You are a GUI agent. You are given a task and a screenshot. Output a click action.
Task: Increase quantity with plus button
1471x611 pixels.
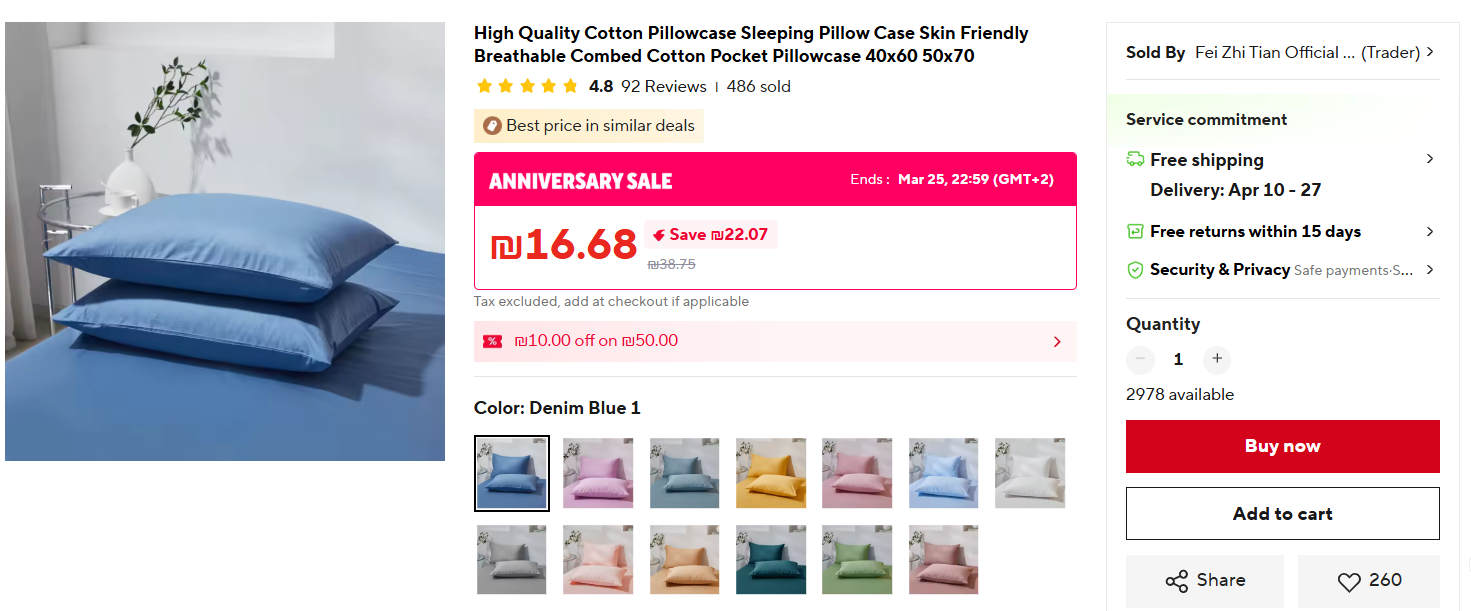[x=1216, y=359]
